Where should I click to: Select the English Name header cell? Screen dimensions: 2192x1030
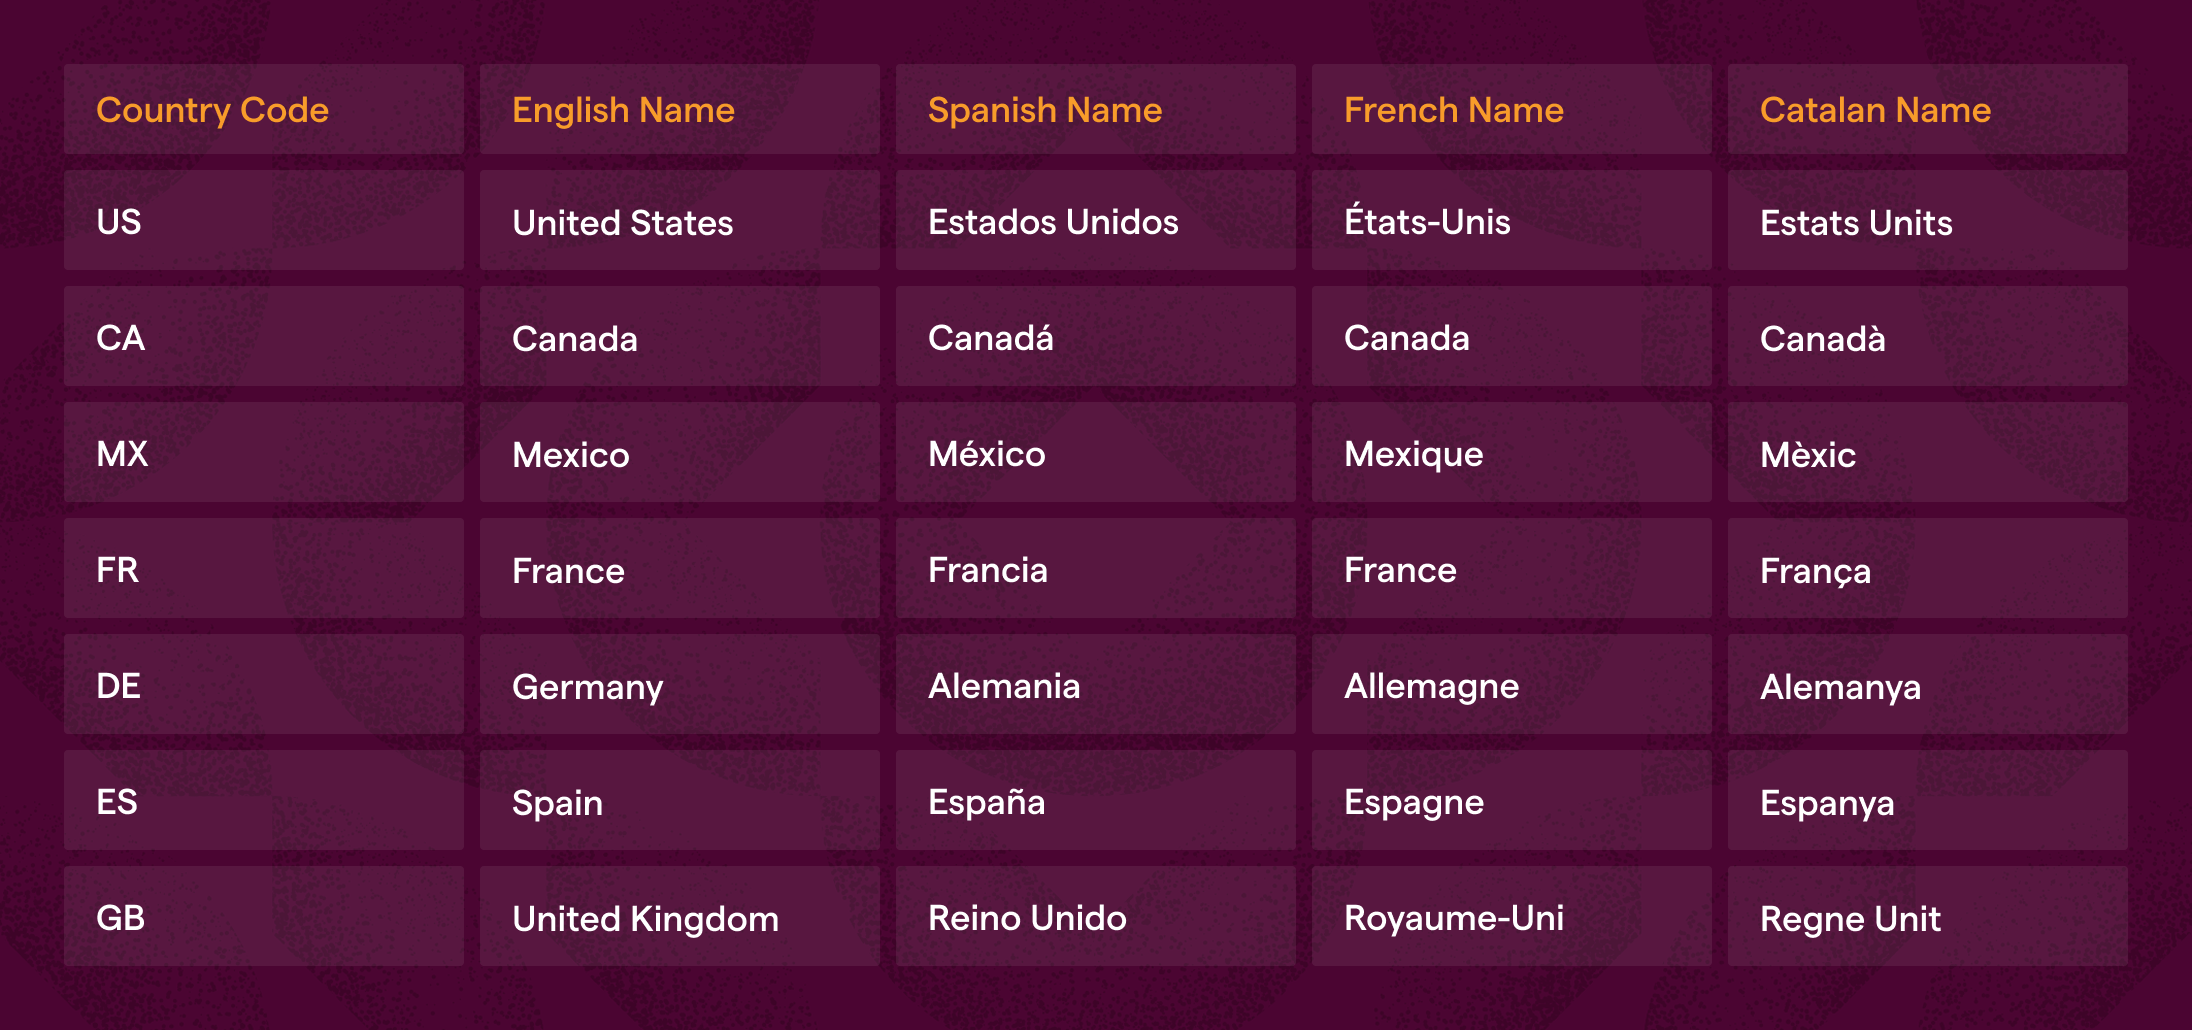pyautogui.click(x=680, y=109)
